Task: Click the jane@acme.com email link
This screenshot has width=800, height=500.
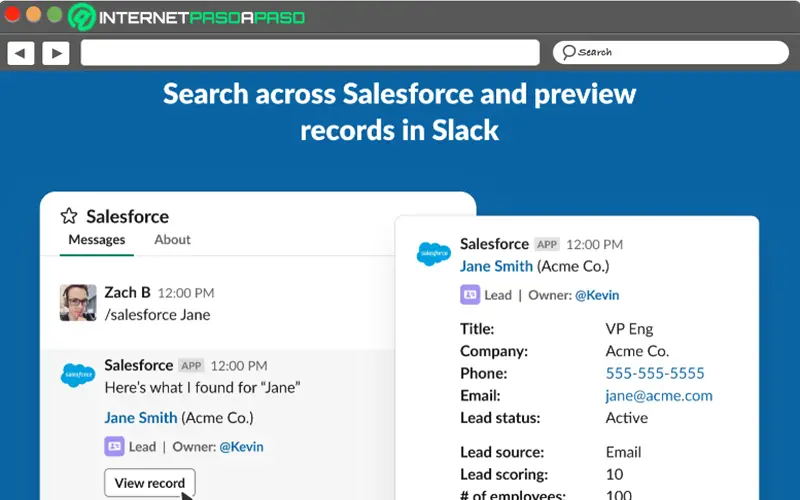Action: tap(659, 395)
